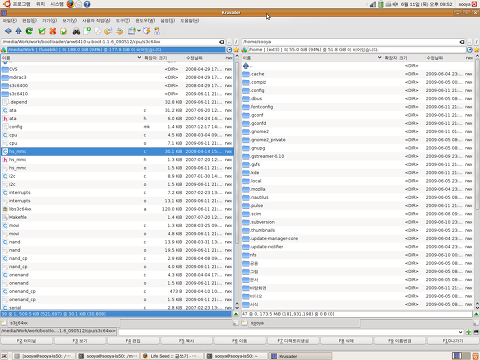The height and width of the screenshot is (360, 480).
Task: Toggle the right panel popup arrow in status bar
Action: click(x=476, y=314)
